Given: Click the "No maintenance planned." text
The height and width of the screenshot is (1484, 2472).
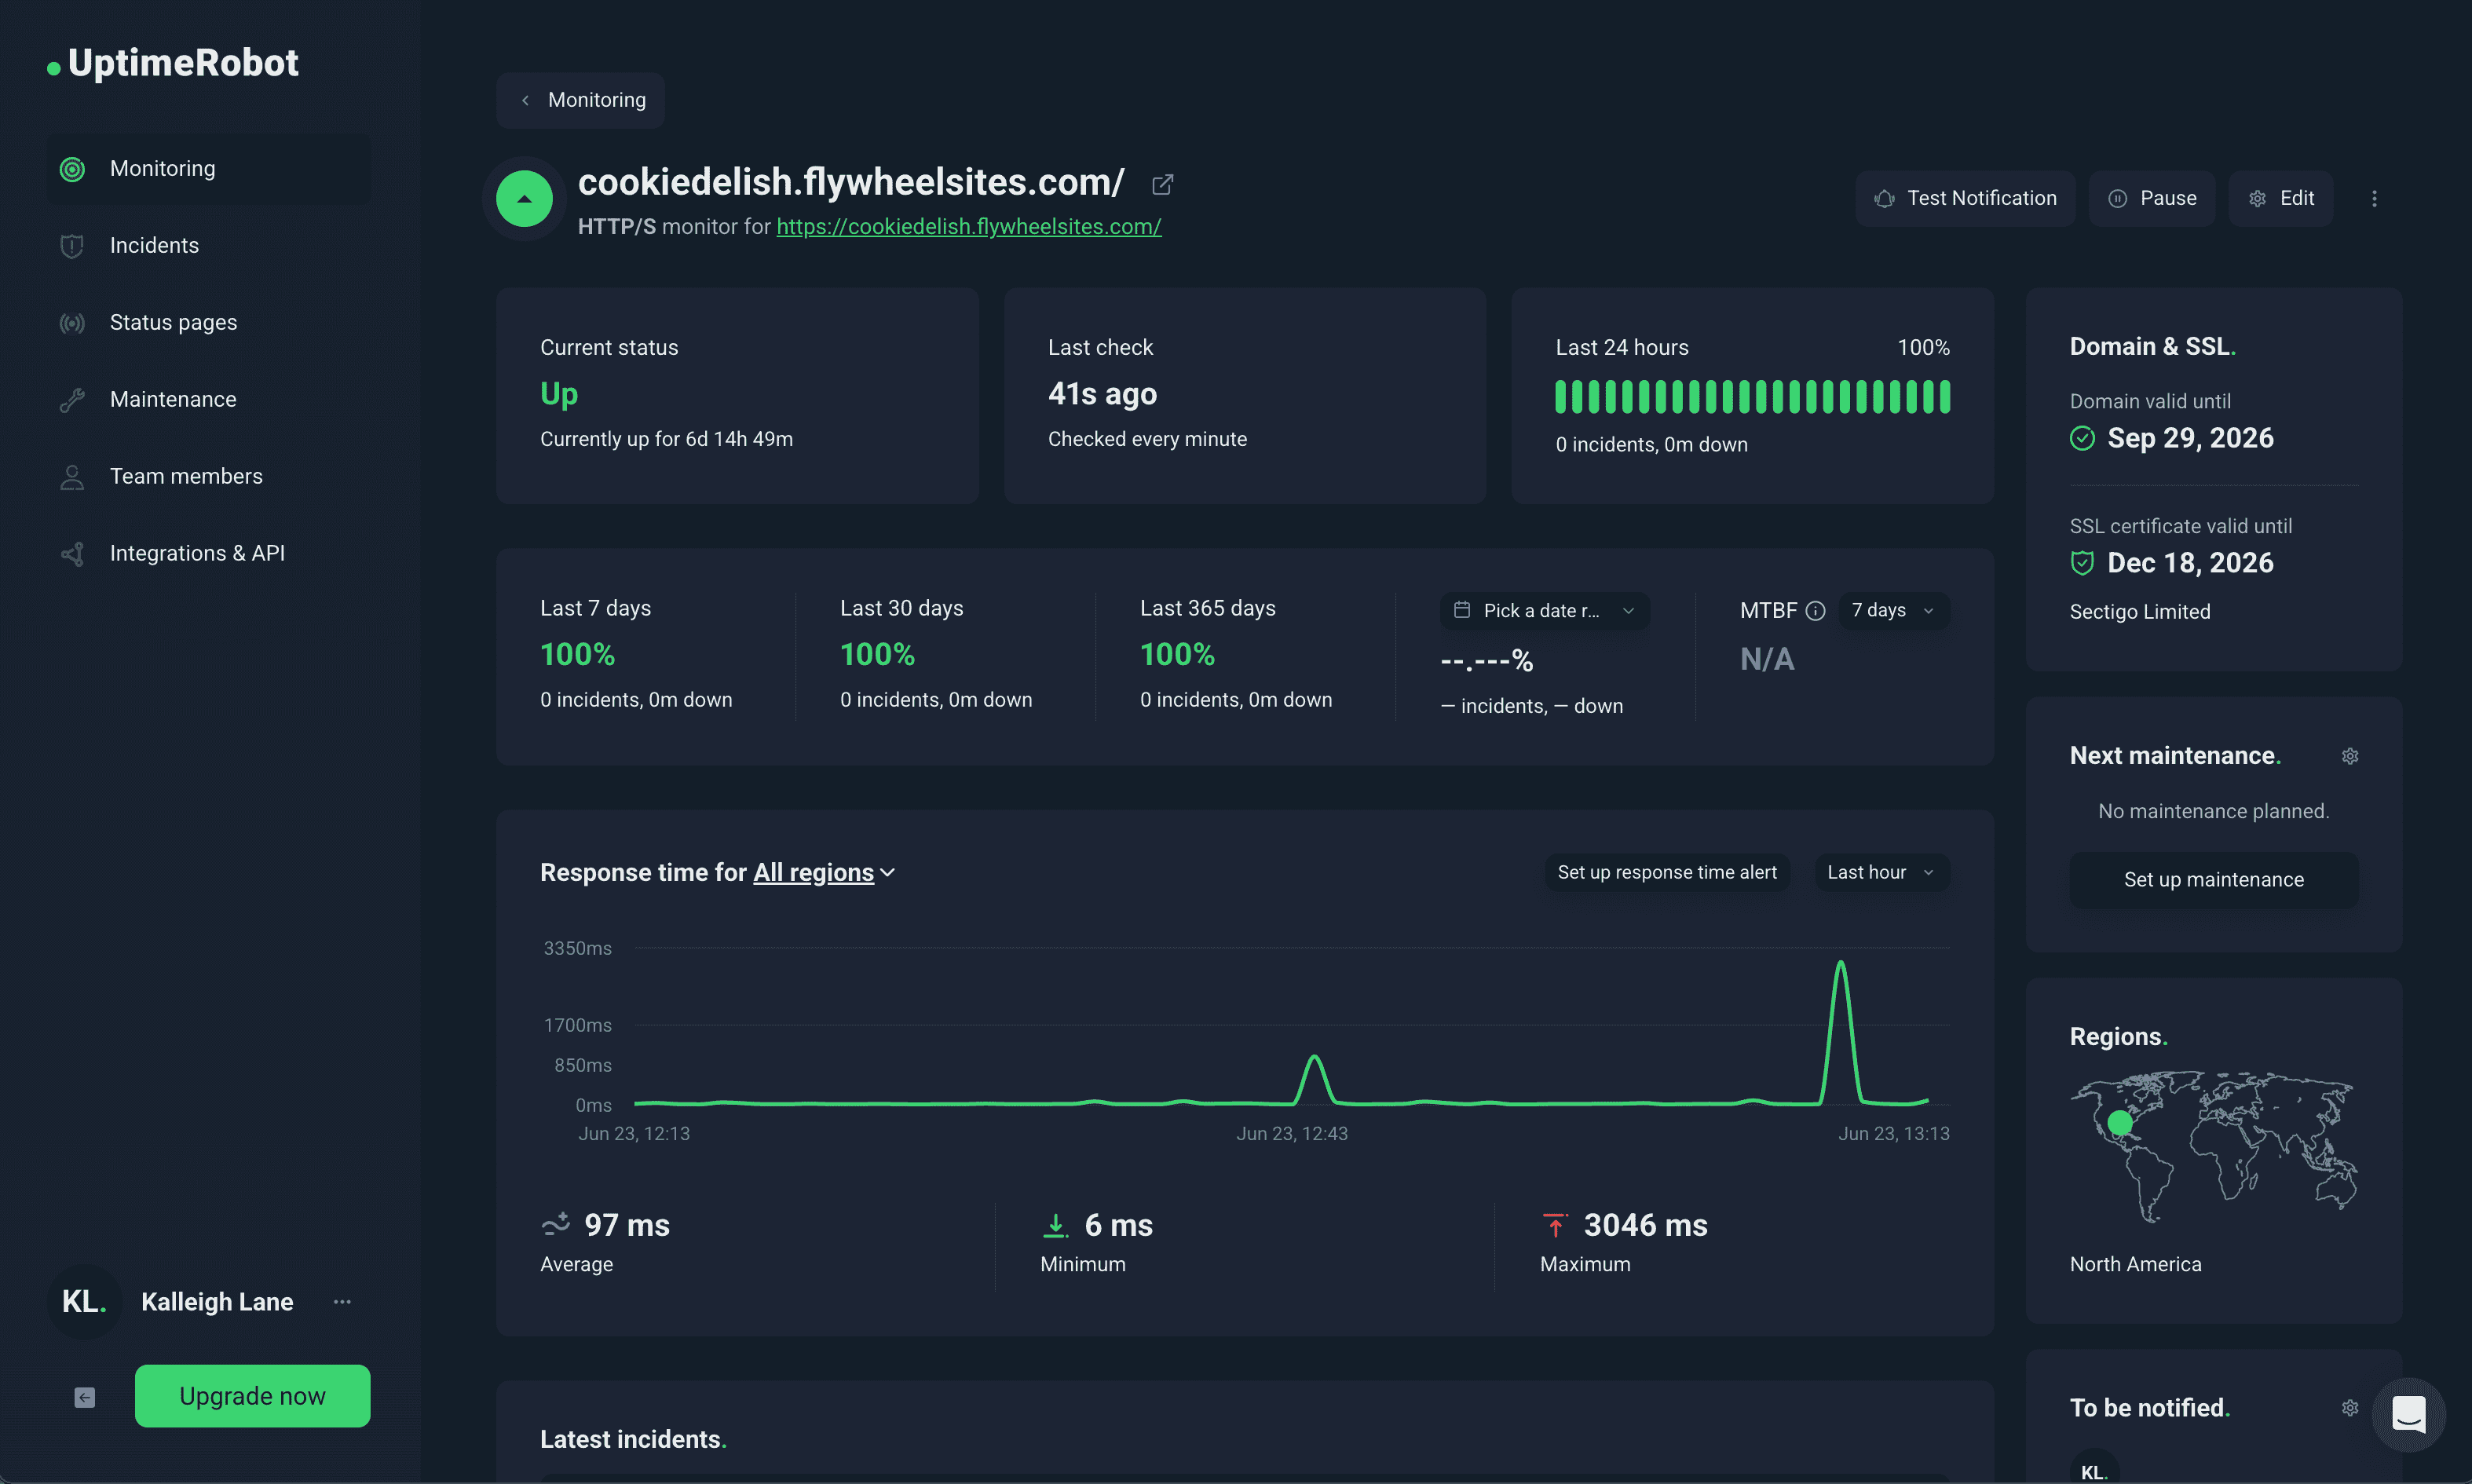Looking at the screenshot, I should 2213,811.
